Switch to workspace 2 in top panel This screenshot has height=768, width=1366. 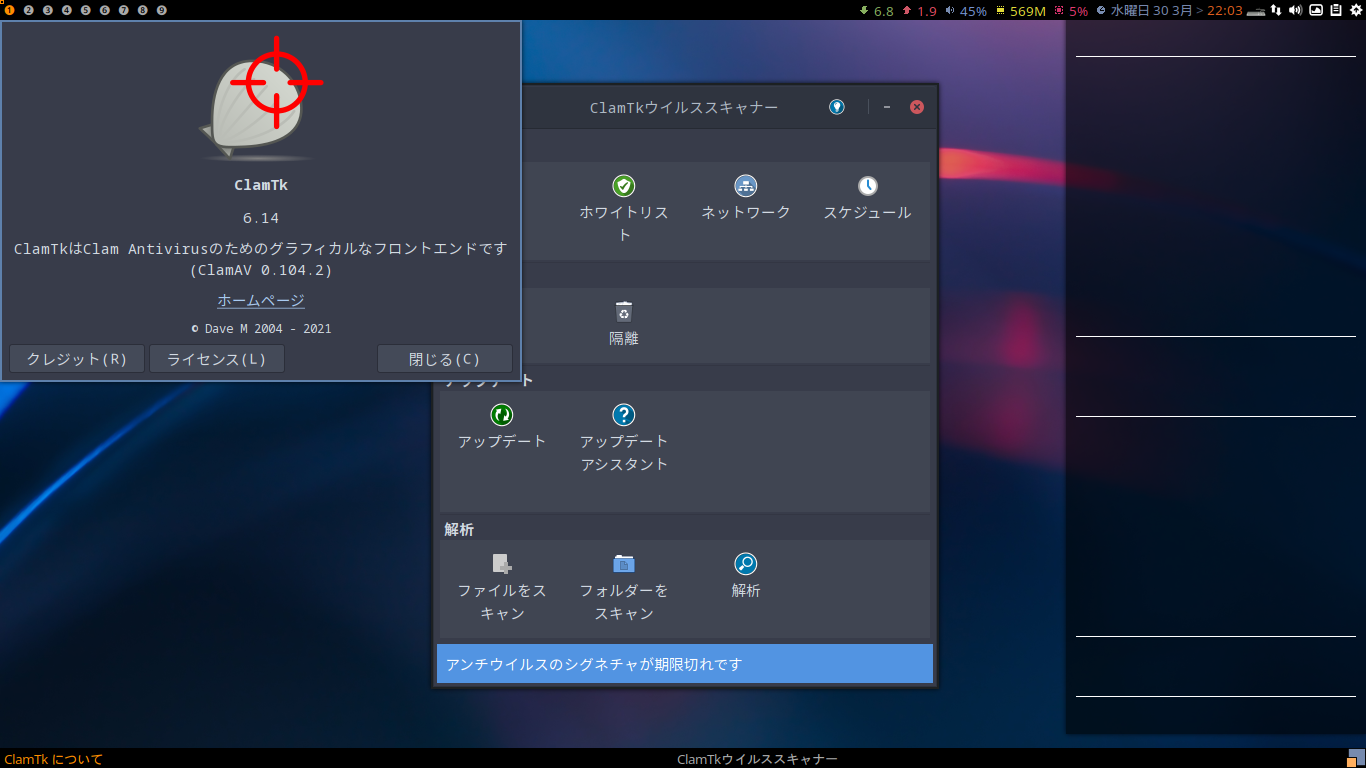coord(29,10)
